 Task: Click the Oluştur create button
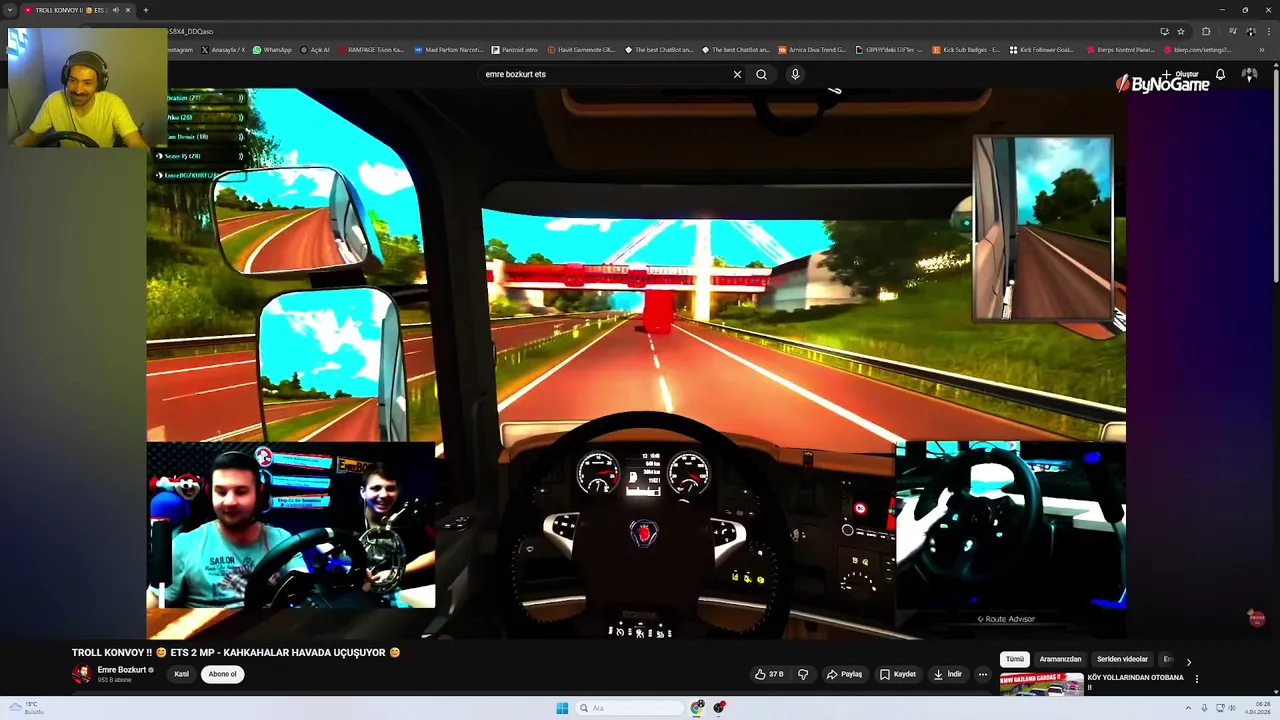(x=1180, y=74)
